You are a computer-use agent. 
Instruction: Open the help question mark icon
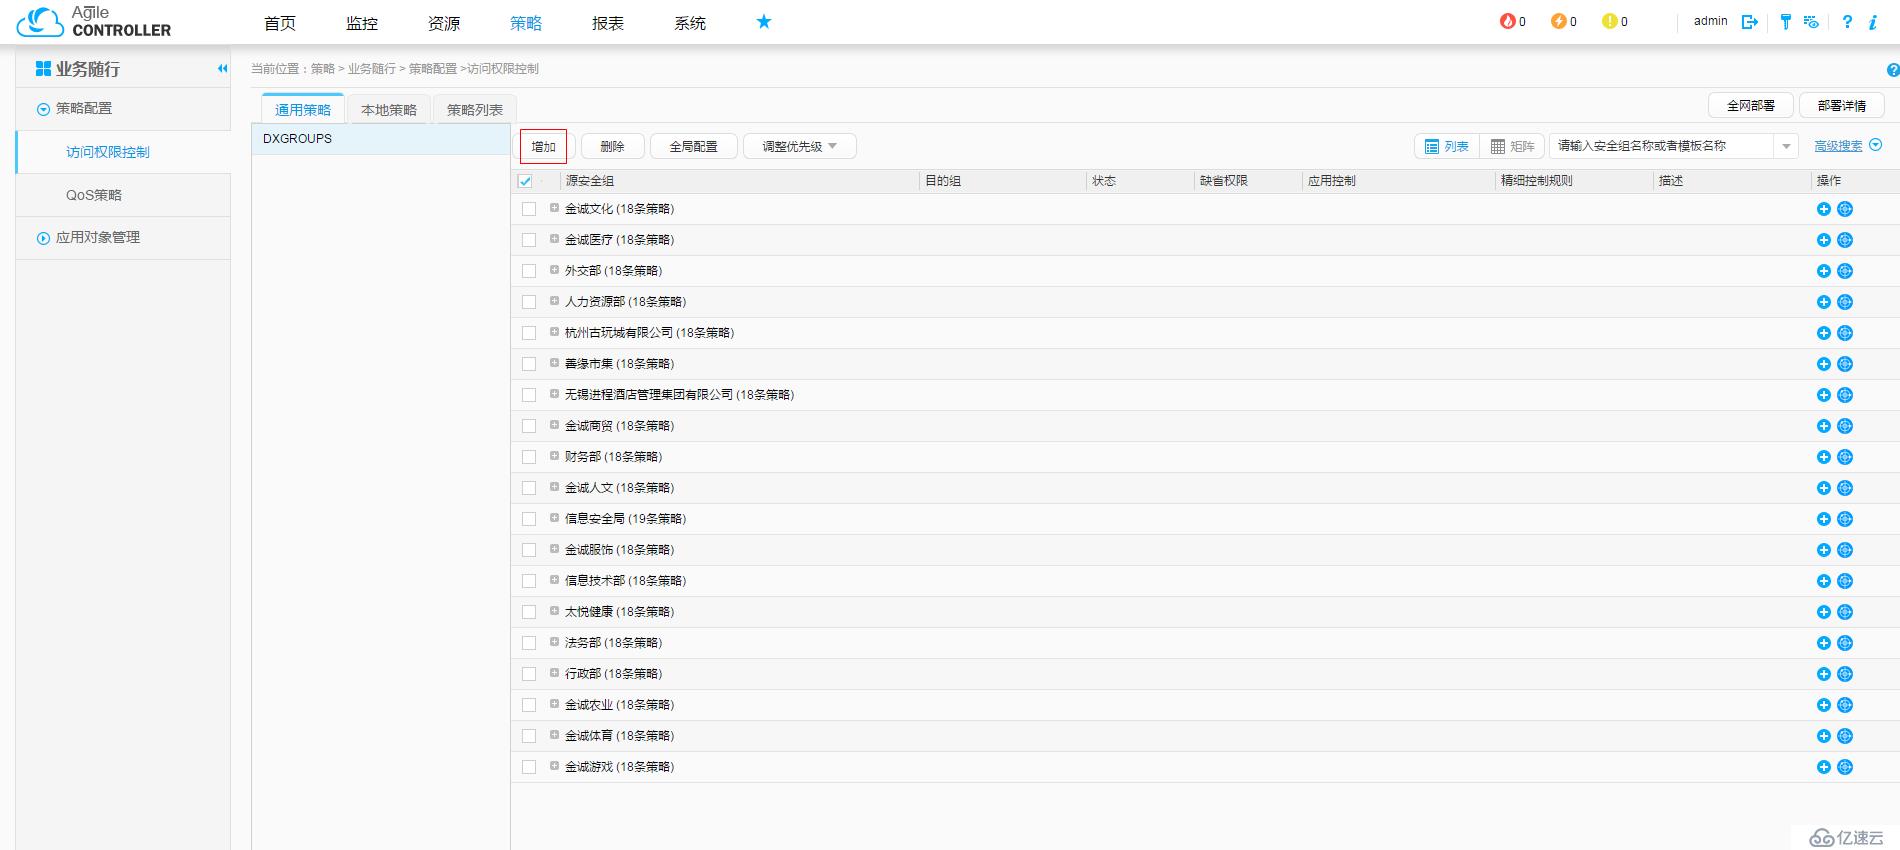pos(1847,21)
